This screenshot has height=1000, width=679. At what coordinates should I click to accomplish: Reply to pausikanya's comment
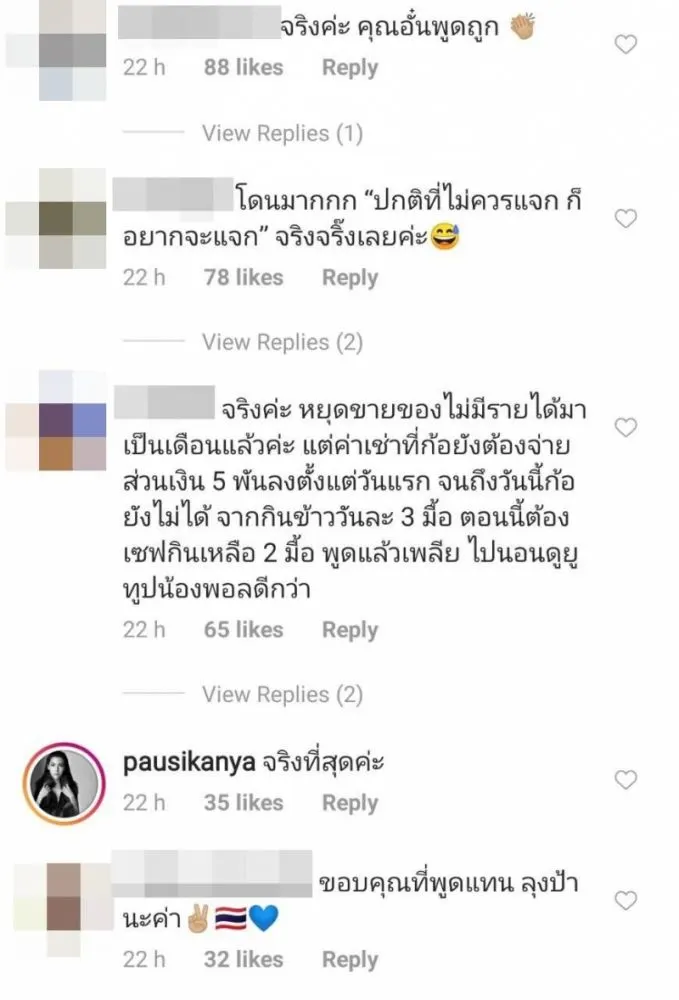350,802
